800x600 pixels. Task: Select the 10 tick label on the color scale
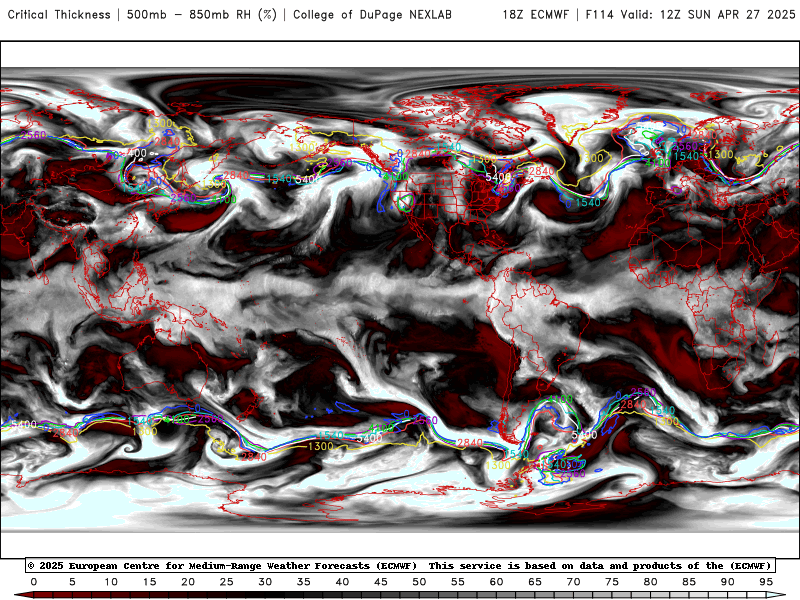[111, 582]
